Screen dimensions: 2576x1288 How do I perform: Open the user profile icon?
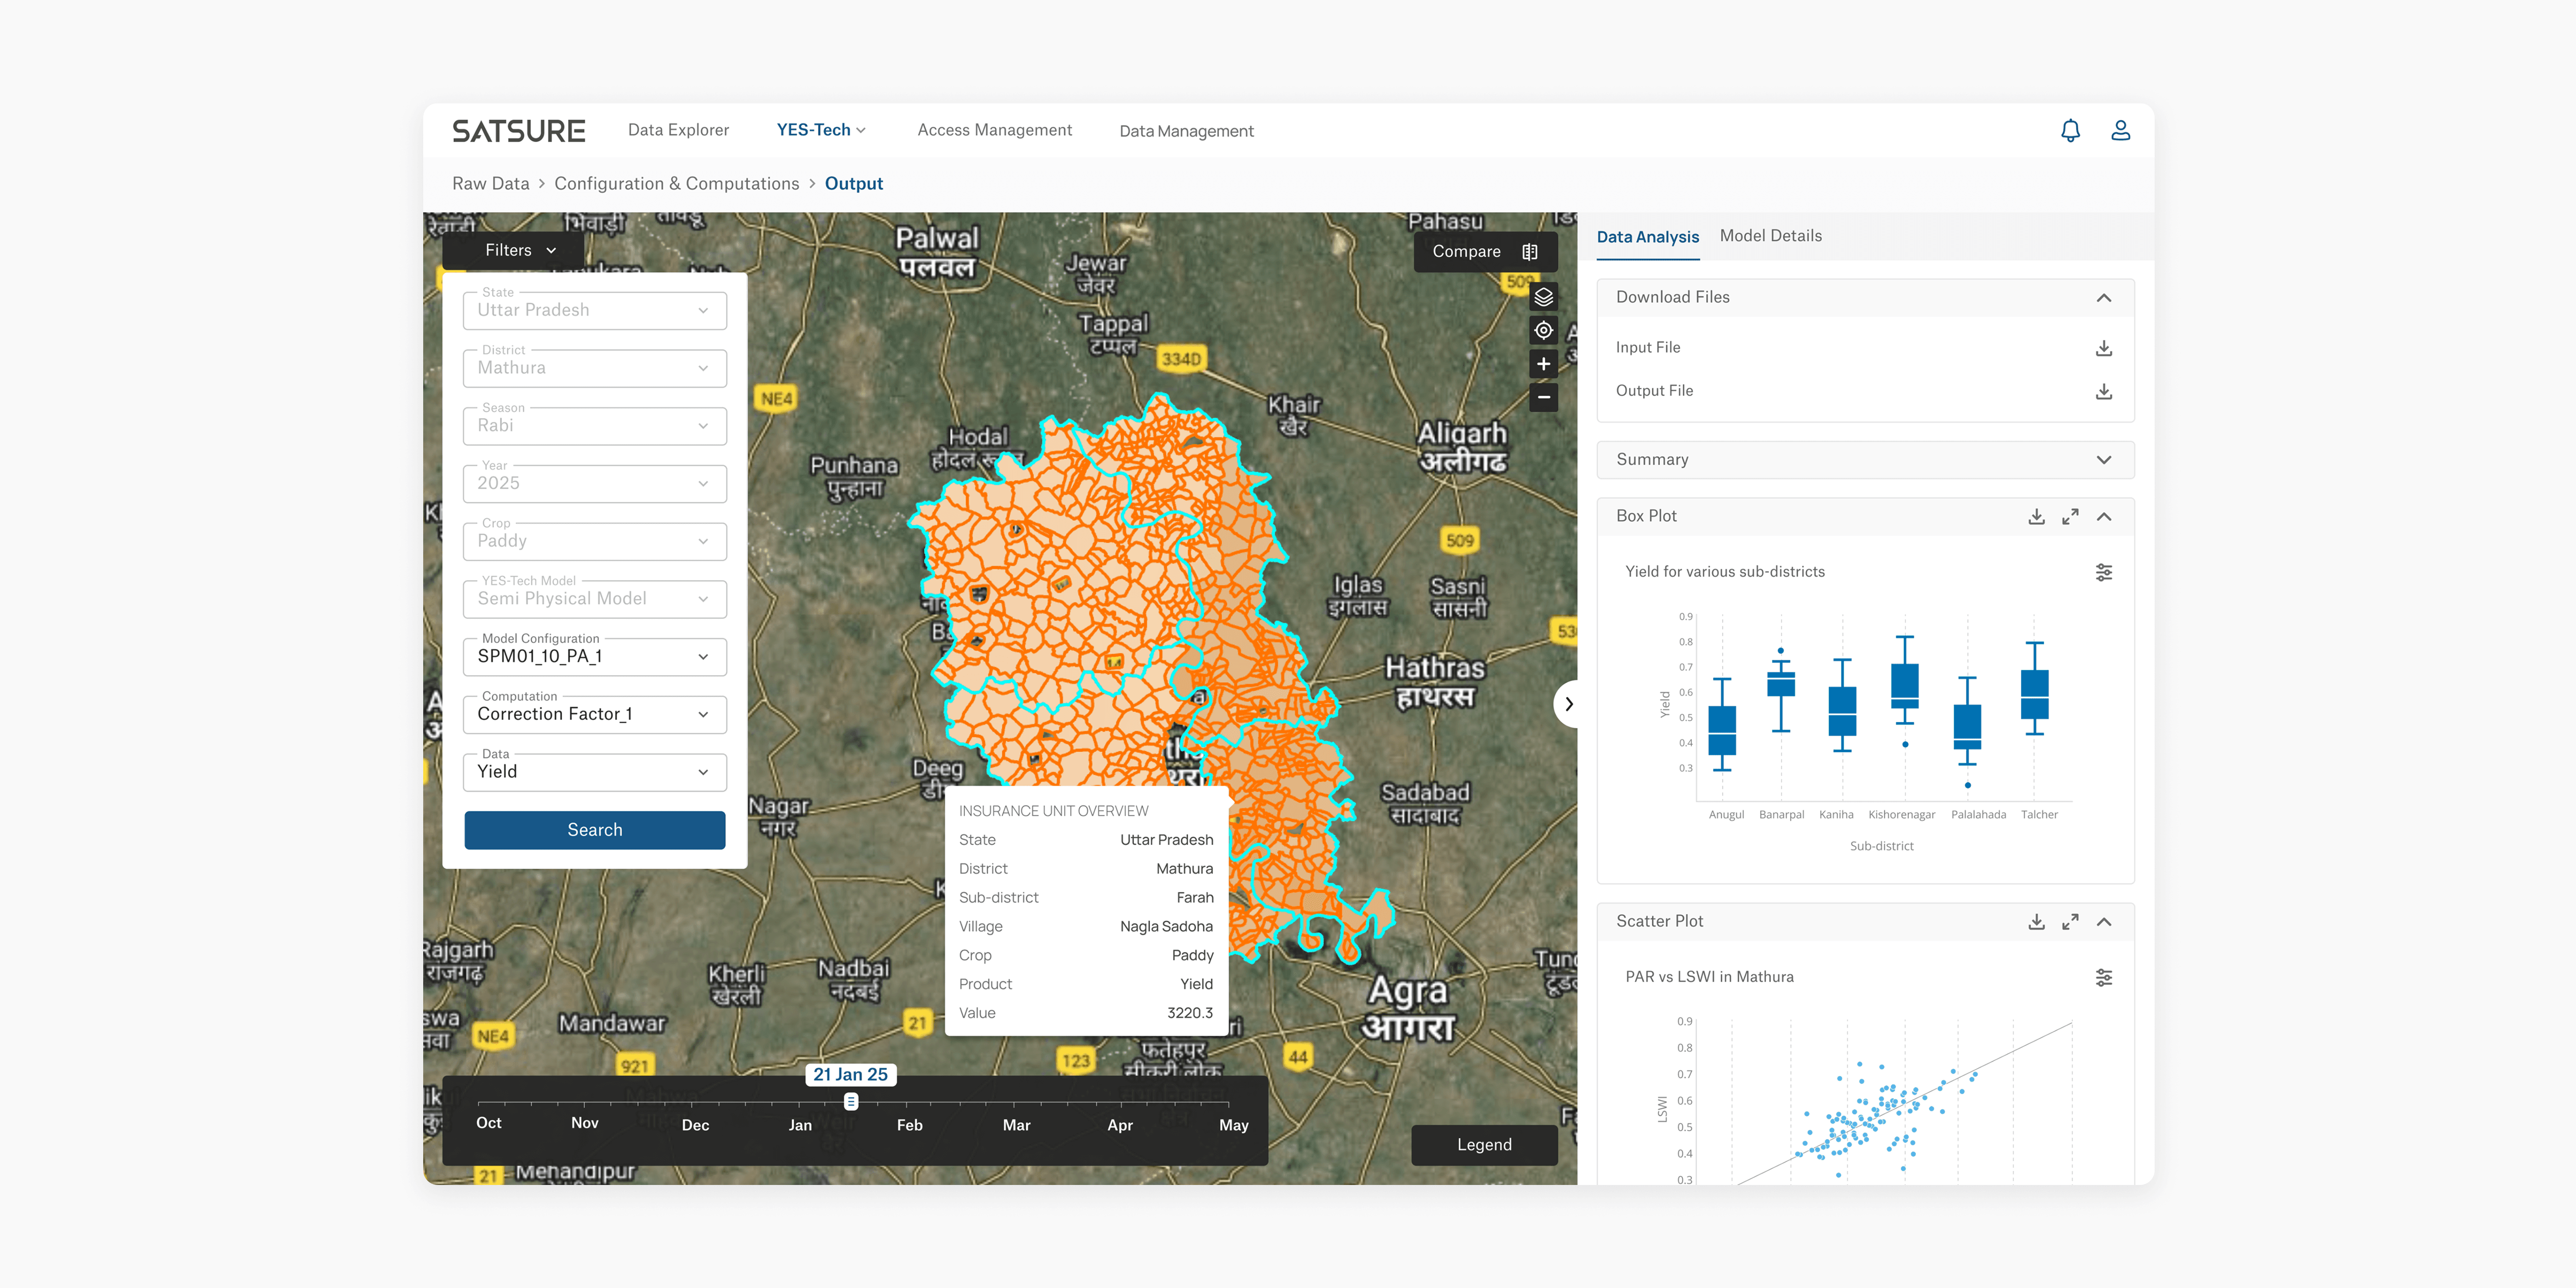click(2120, 131)
